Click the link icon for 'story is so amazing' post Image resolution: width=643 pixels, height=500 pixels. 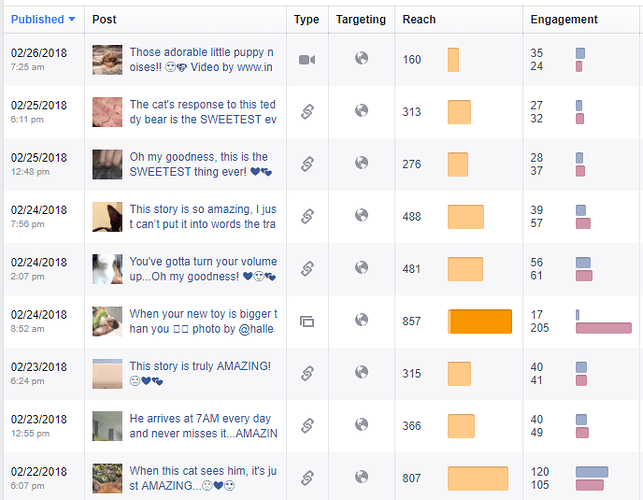[x=307, y=216]
